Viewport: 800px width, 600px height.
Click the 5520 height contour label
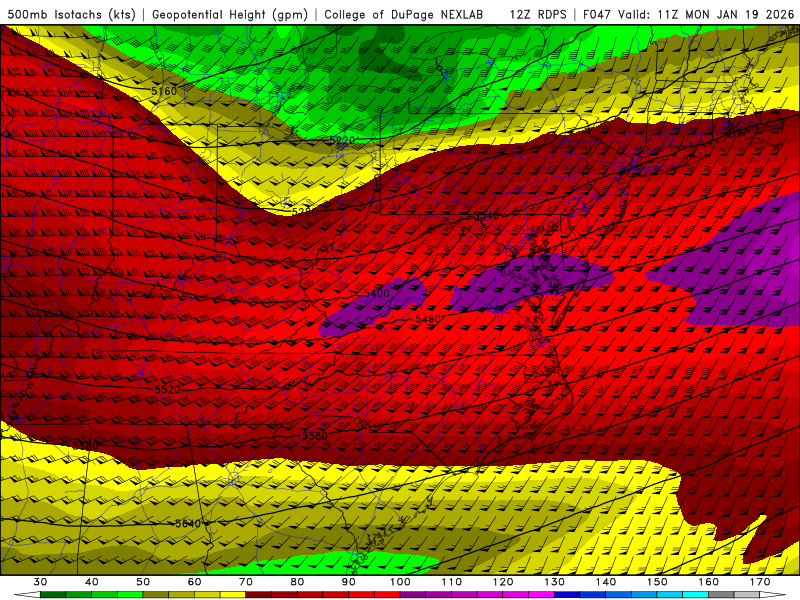point(167,389)
